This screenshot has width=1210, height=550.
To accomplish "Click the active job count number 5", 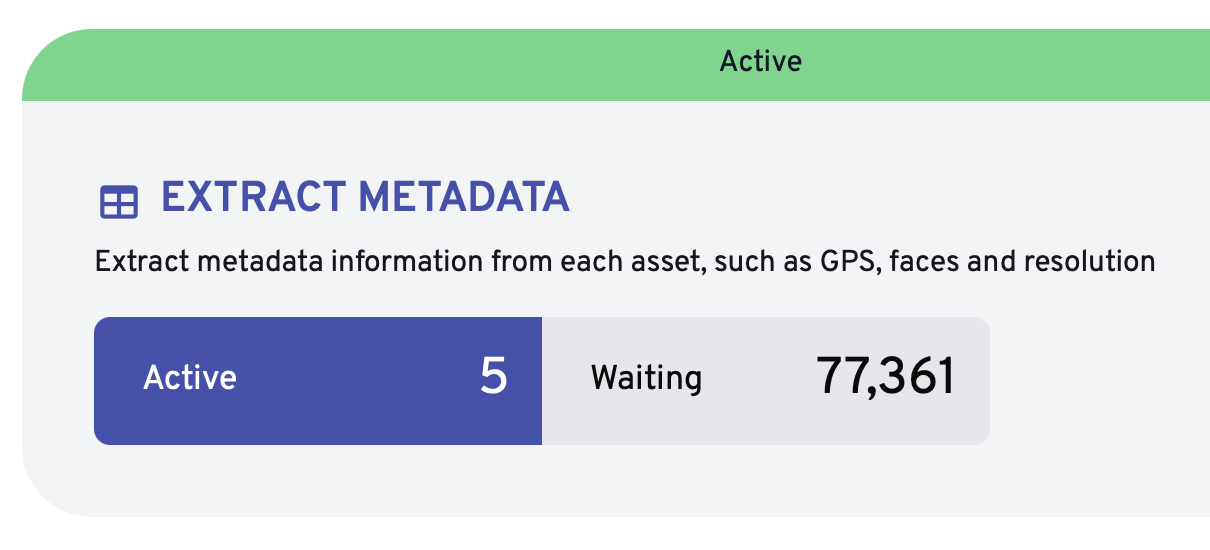I will 493,378.
